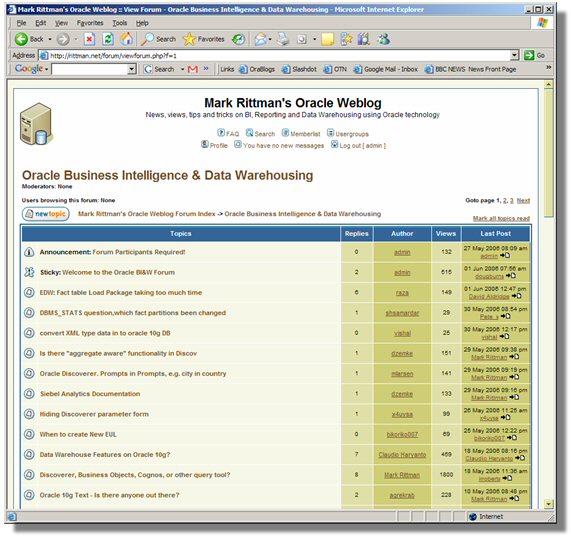Open the Back button history dropdown arrow

tap(50, 39)
